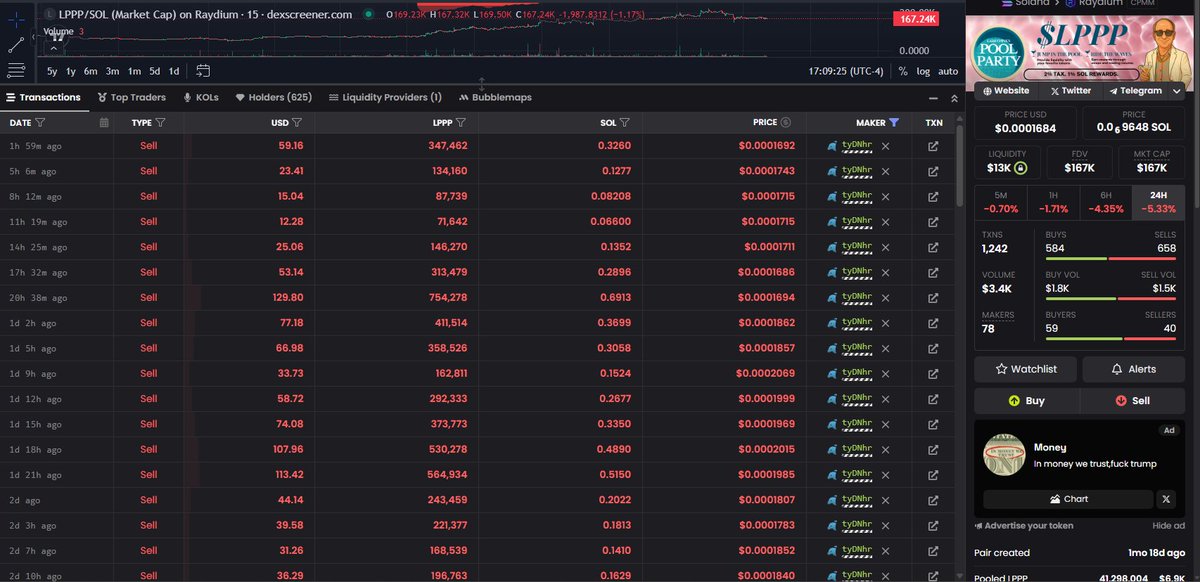Set chart range to 1d
This screenshot has width=1200, height=582.
(x=174, y=71)
